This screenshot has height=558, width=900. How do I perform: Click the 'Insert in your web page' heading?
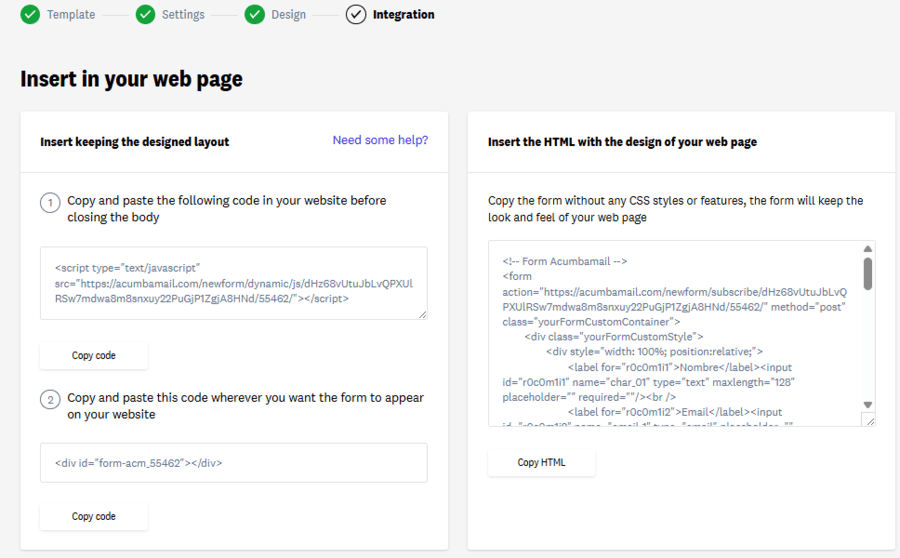[x=131, y=79]
